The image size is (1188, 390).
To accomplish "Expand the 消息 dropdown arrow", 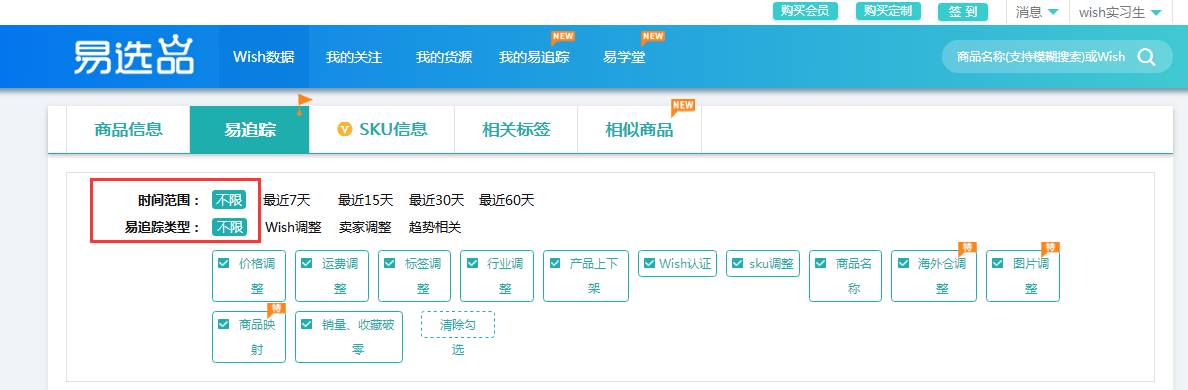I will tap(1053, 12).
